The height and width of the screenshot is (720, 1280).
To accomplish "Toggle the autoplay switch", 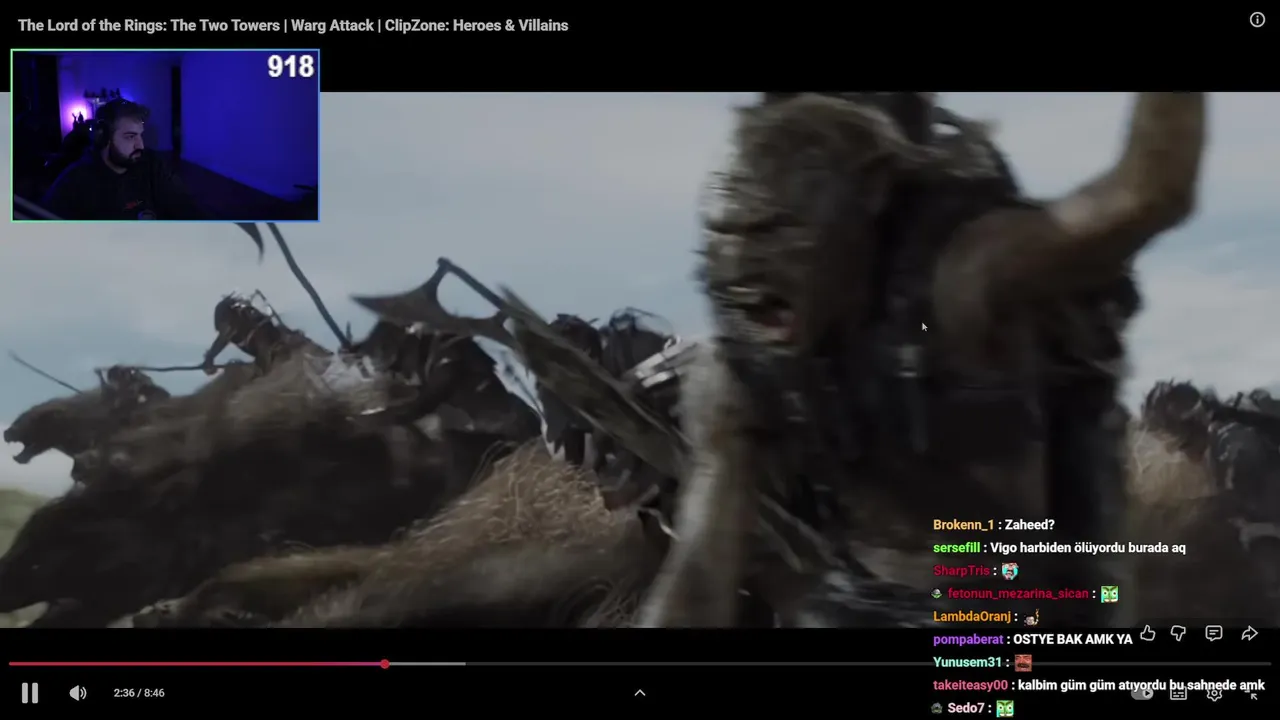I will click(x=1143, y=693).
